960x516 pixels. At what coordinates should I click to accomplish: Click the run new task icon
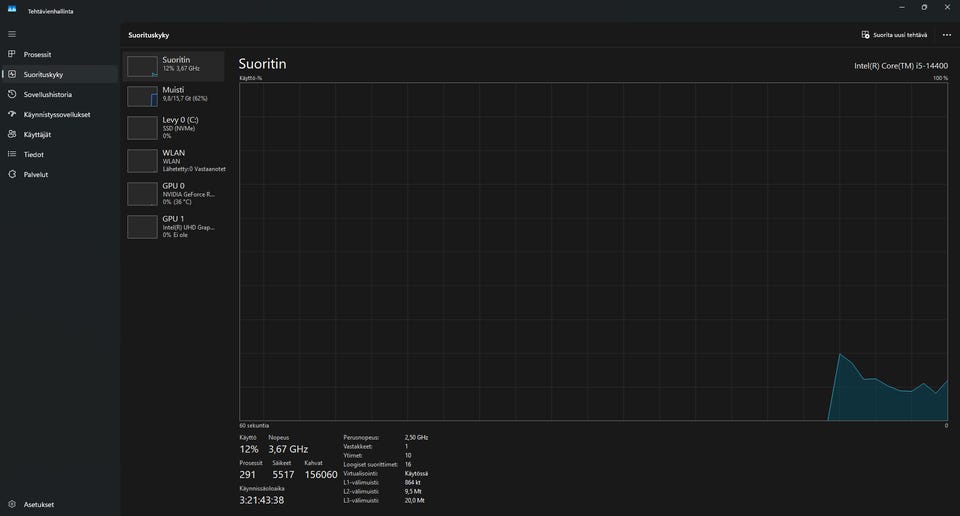coord(865,35)
